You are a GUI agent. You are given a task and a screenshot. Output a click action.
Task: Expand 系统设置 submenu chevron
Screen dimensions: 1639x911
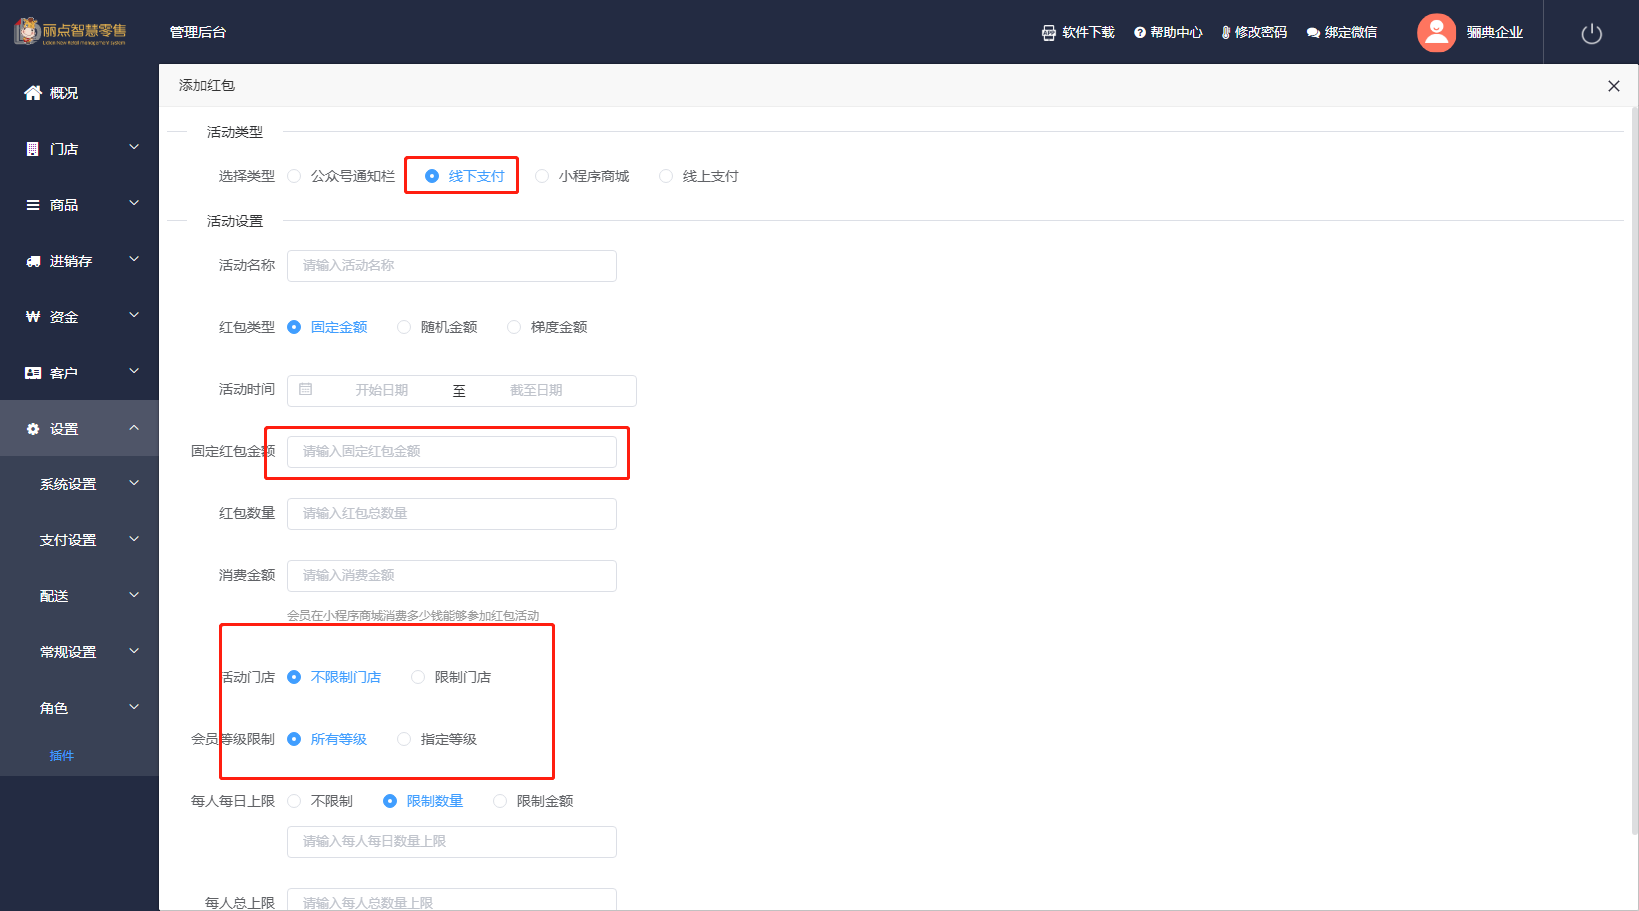click(x=134, y=484)
